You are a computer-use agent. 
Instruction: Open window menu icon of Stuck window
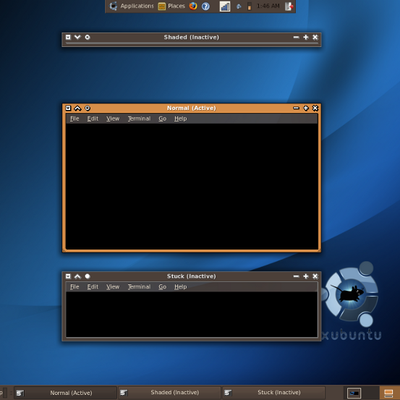pos(68,276)
